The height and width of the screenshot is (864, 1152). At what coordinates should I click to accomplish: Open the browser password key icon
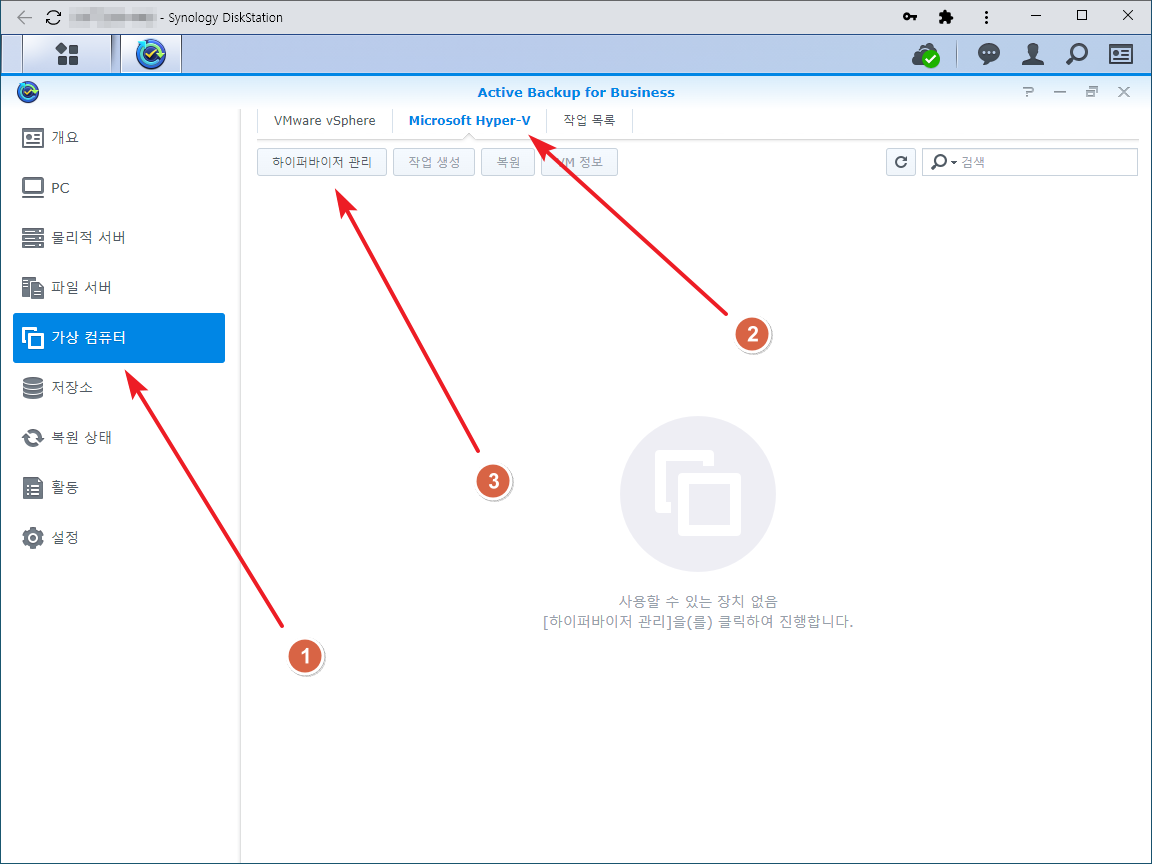tap(910, 16)
